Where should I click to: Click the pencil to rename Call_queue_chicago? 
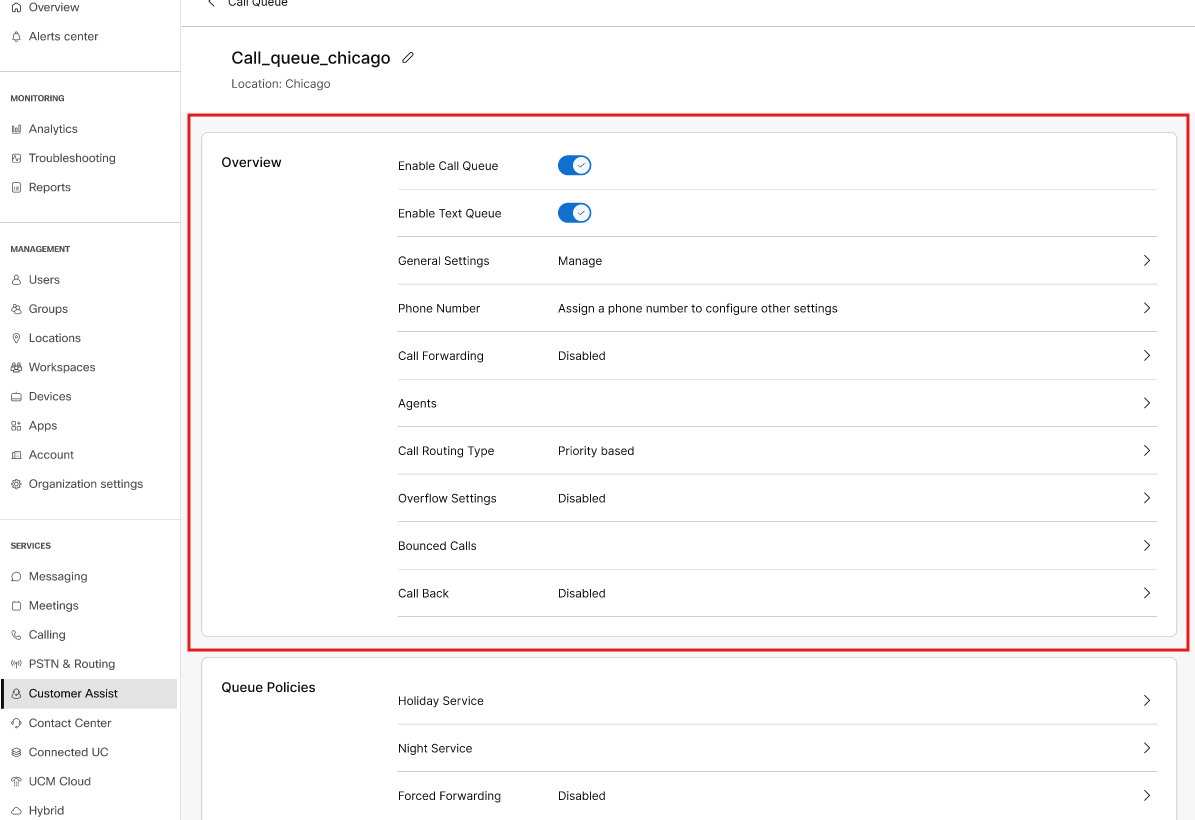coord(407,57)
